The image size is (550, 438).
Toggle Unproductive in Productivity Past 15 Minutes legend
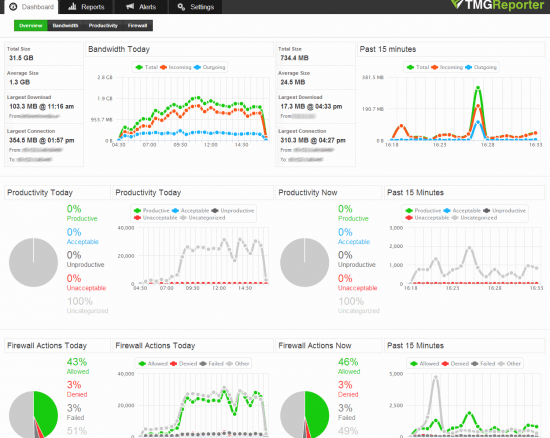(x=504, y=210)
